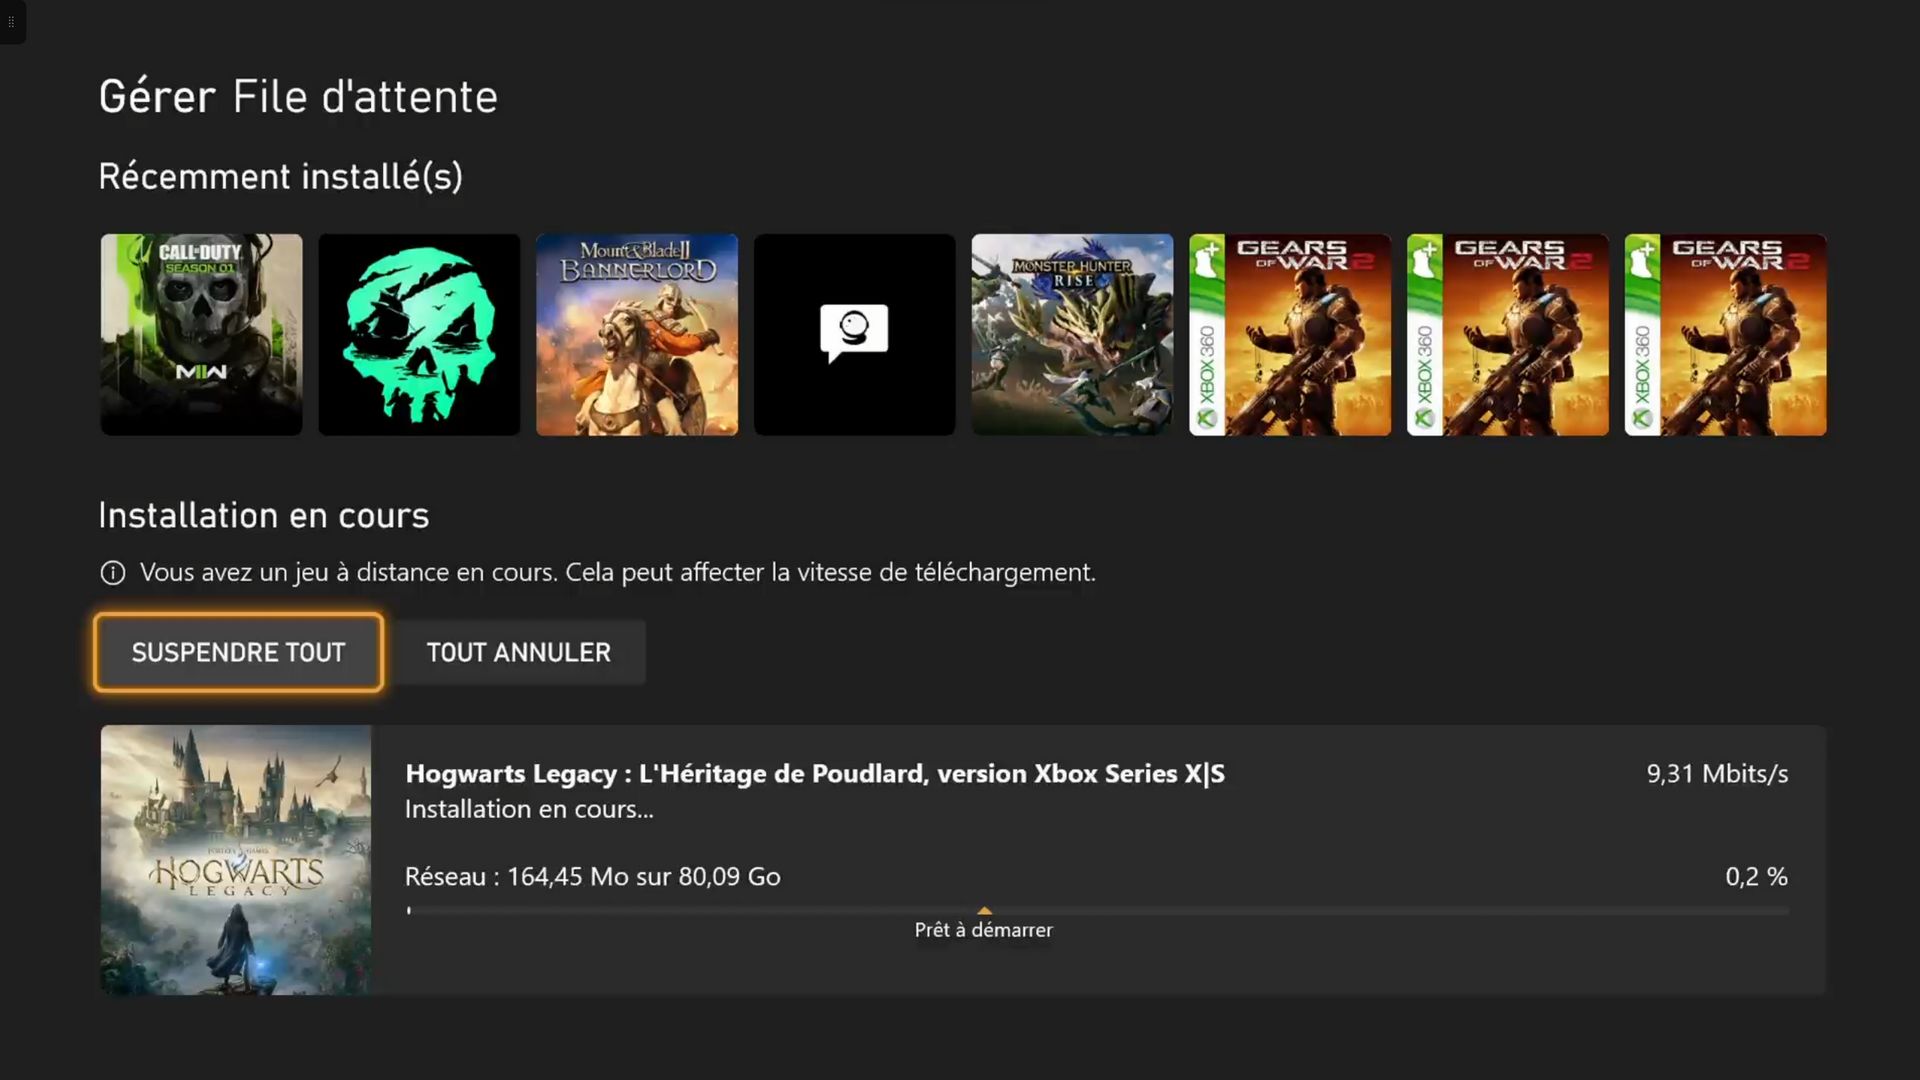The width and height of the screenshot is (1920, 1080).
Task: Select the Hogwarts Legacy installation title text
Action: [814, 773]
